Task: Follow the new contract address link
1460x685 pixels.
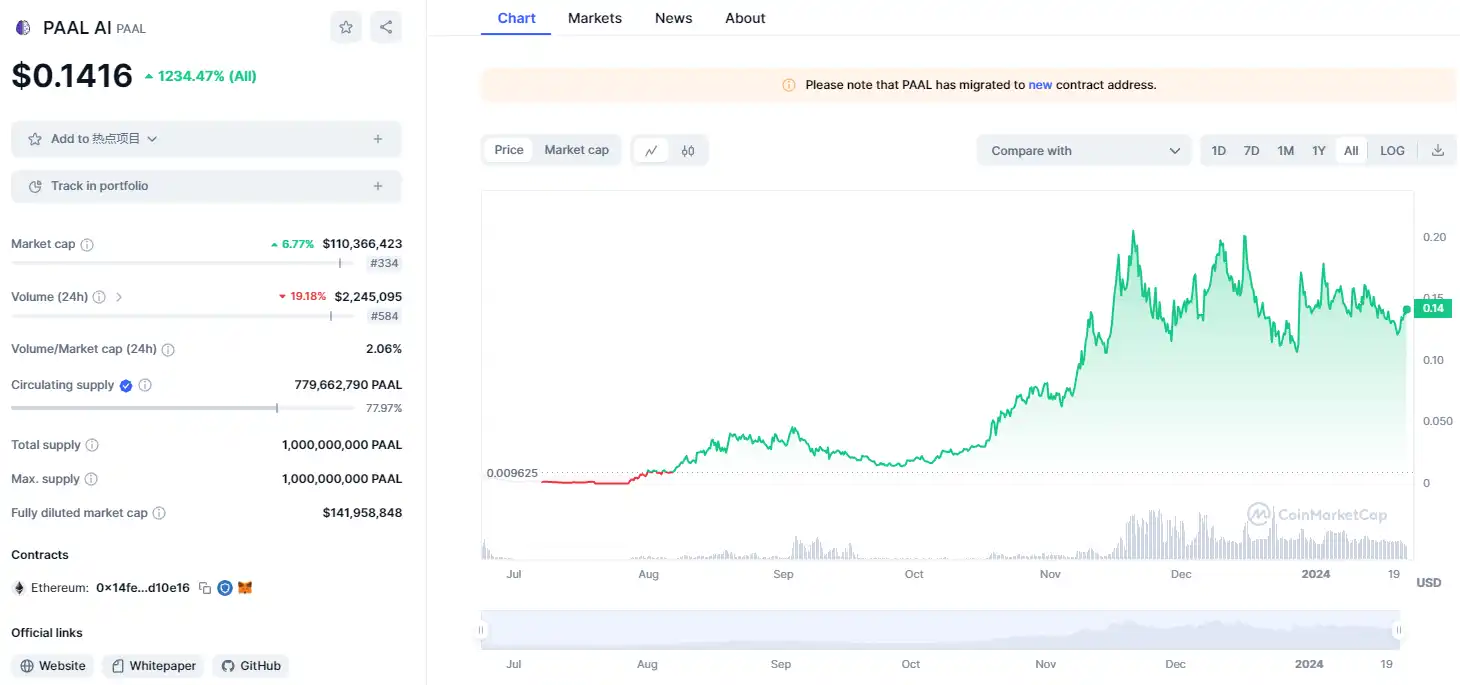Action: (x=1040, y=85)
